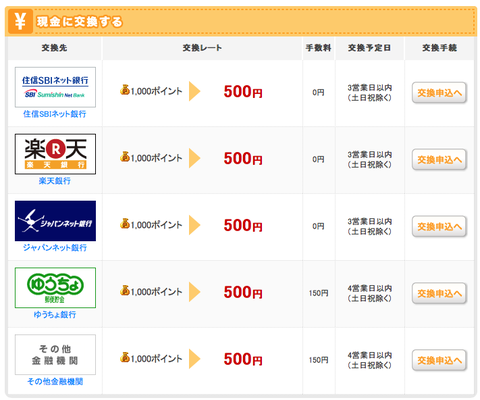Click the 交換先 column header
480x400 pixels.
[54, 48]
